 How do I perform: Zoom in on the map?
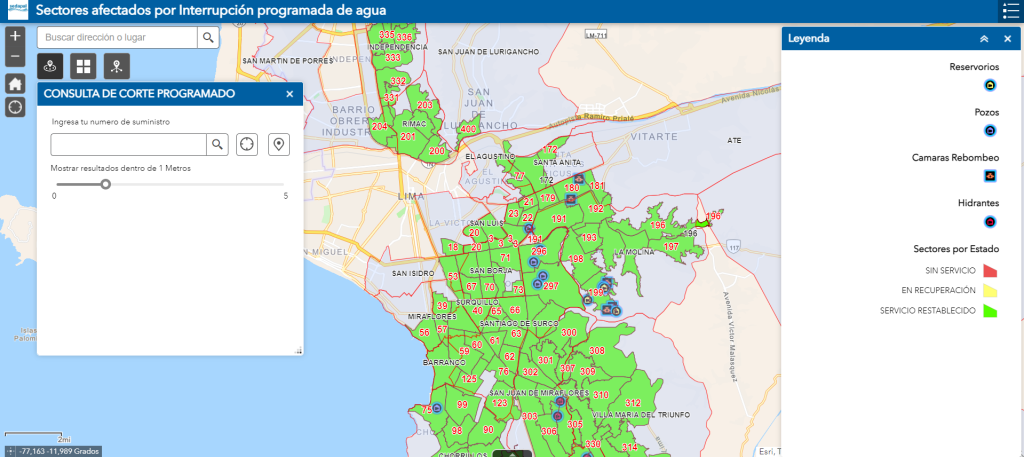click(15, 35)
